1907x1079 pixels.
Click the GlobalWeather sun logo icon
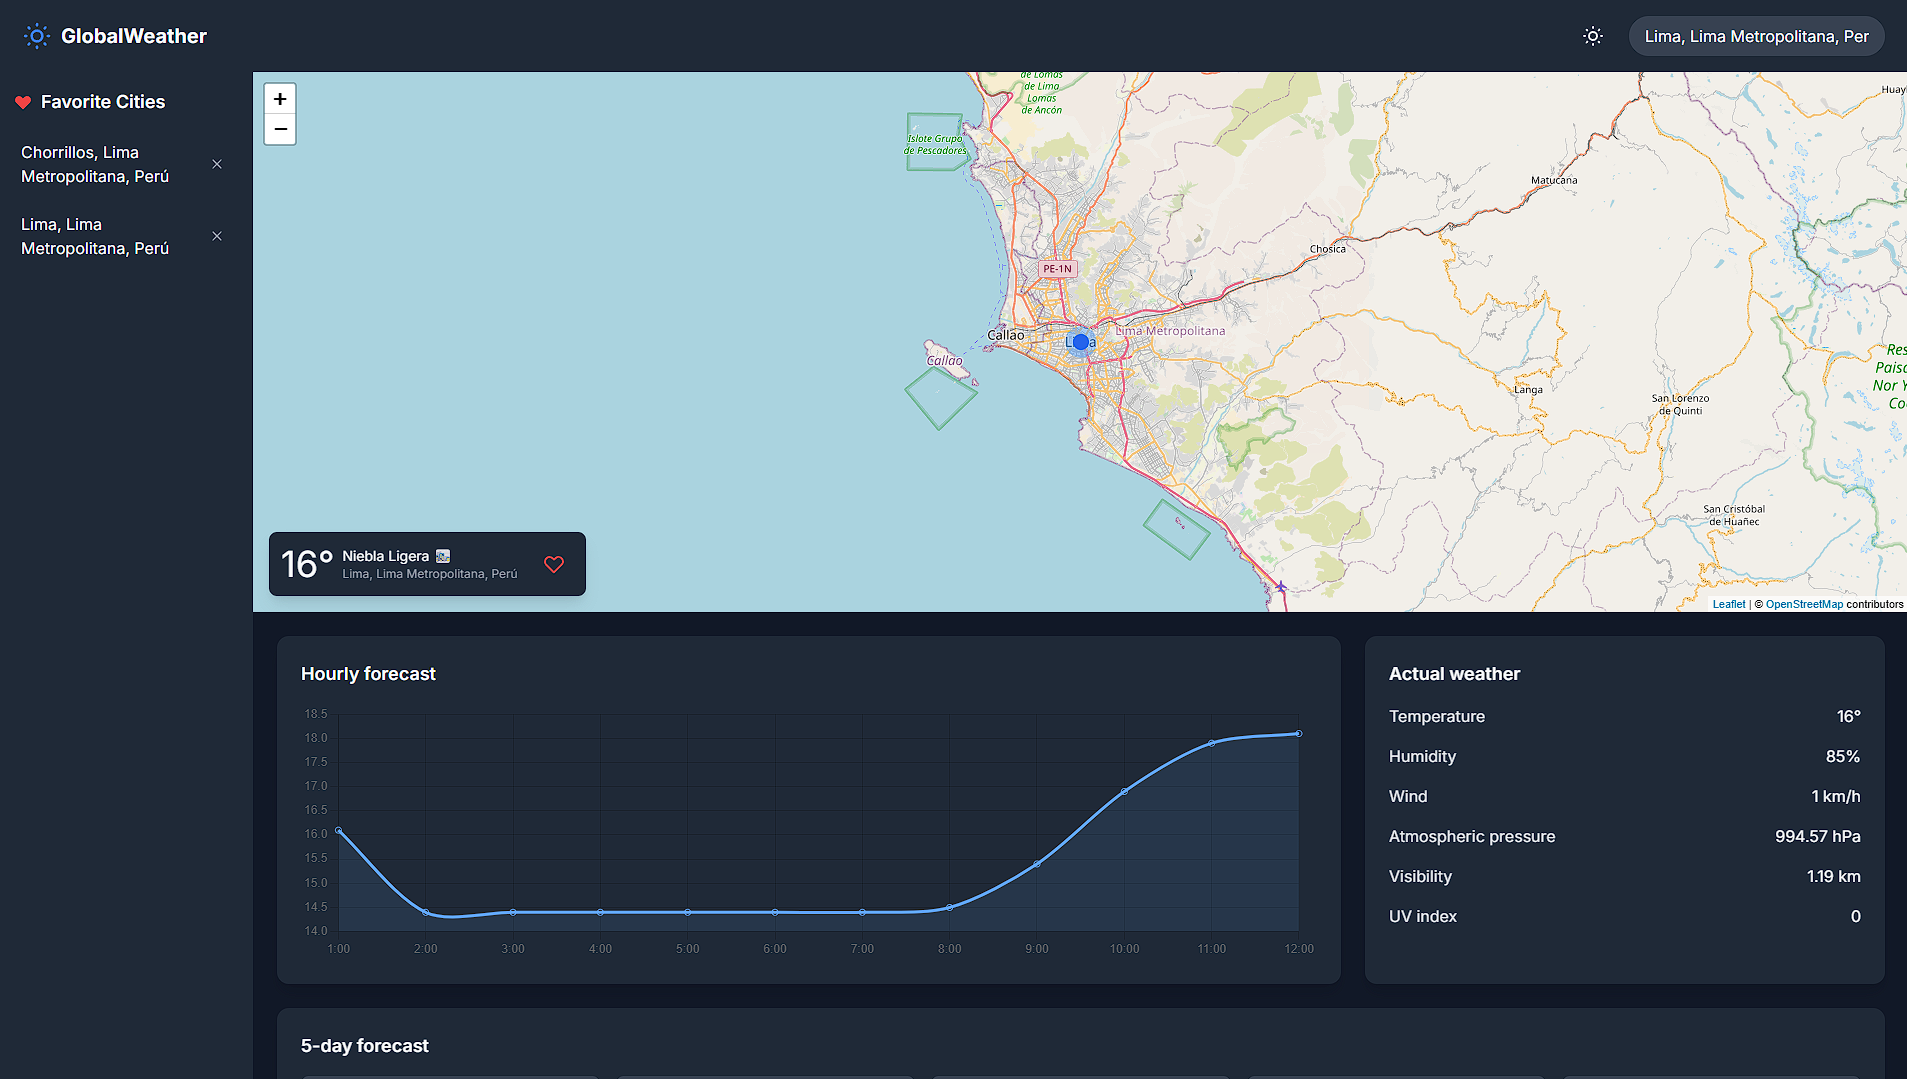click(37, 36)
